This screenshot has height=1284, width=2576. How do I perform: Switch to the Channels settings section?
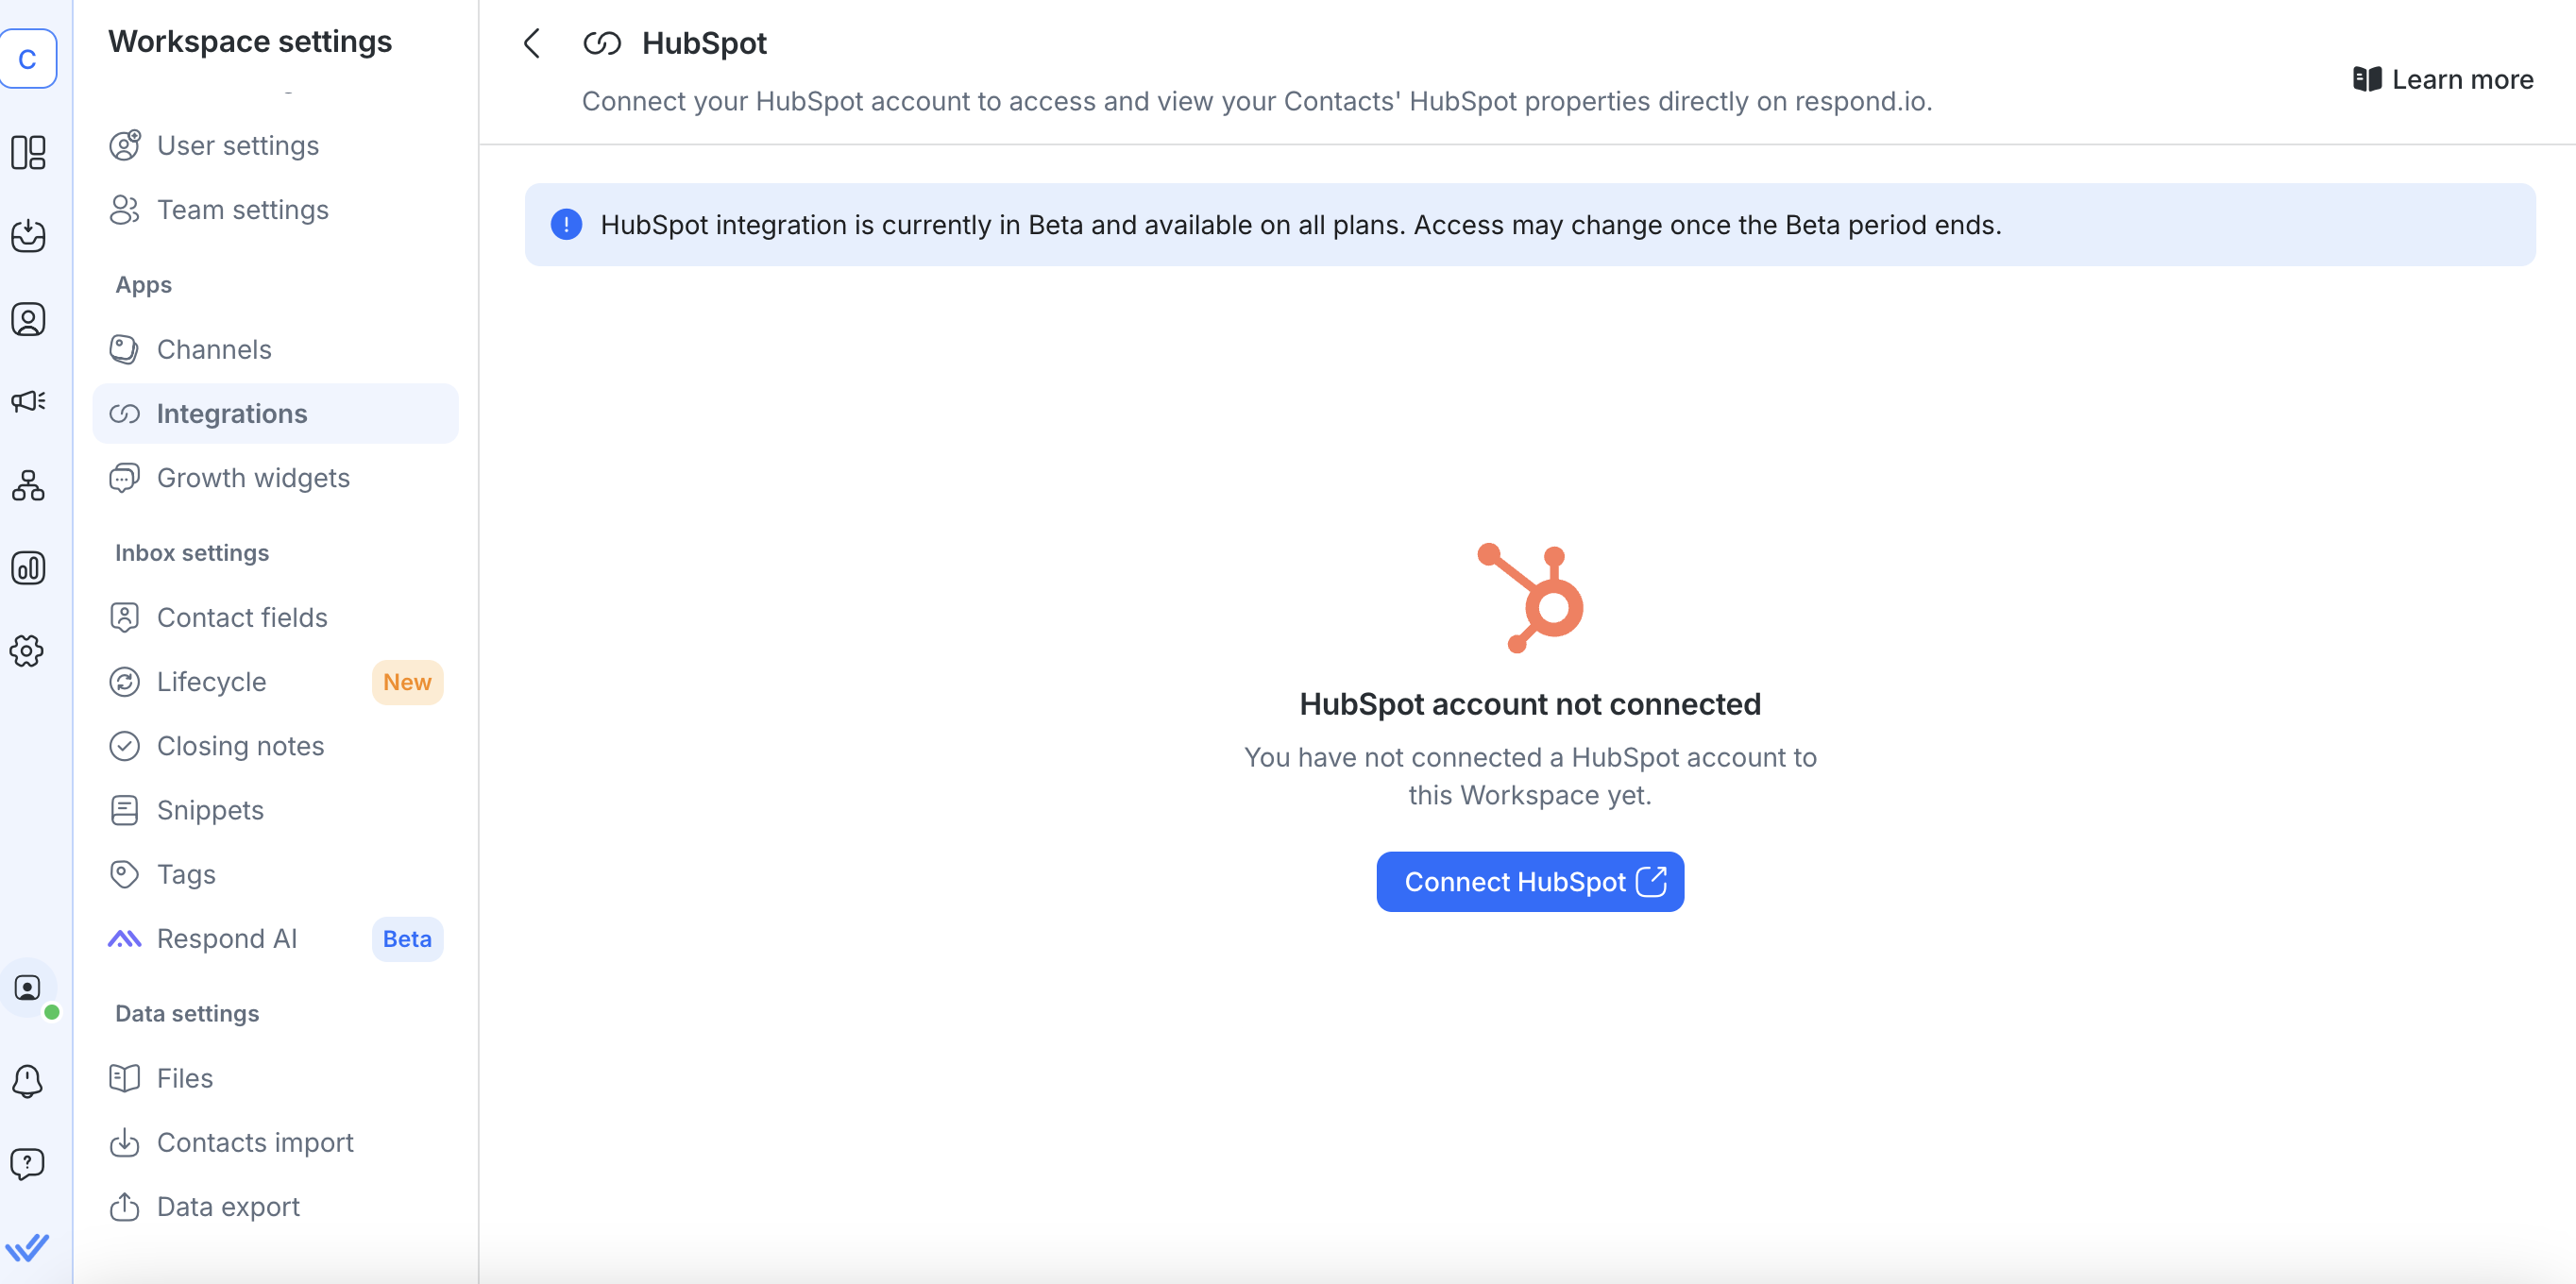pos(213,349)
